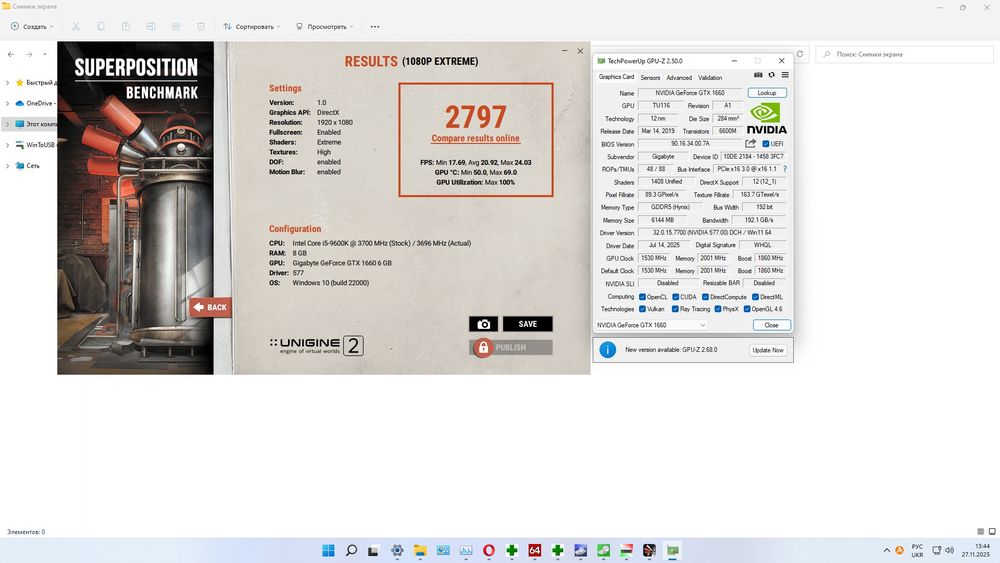Screen dimensions: 1000x563
Task: Click the Bus Interface question mark icon
Action: [784, 169]
